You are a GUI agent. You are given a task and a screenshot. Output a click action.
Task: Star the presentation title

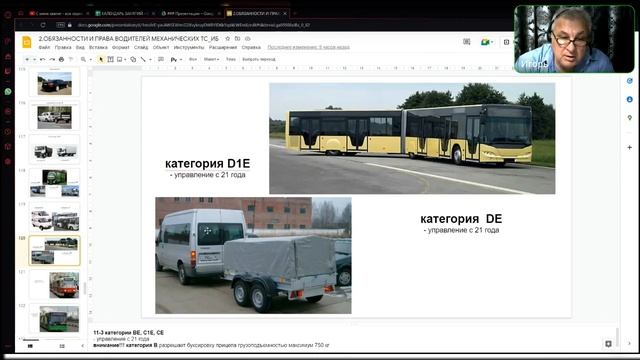coord(228,39)
